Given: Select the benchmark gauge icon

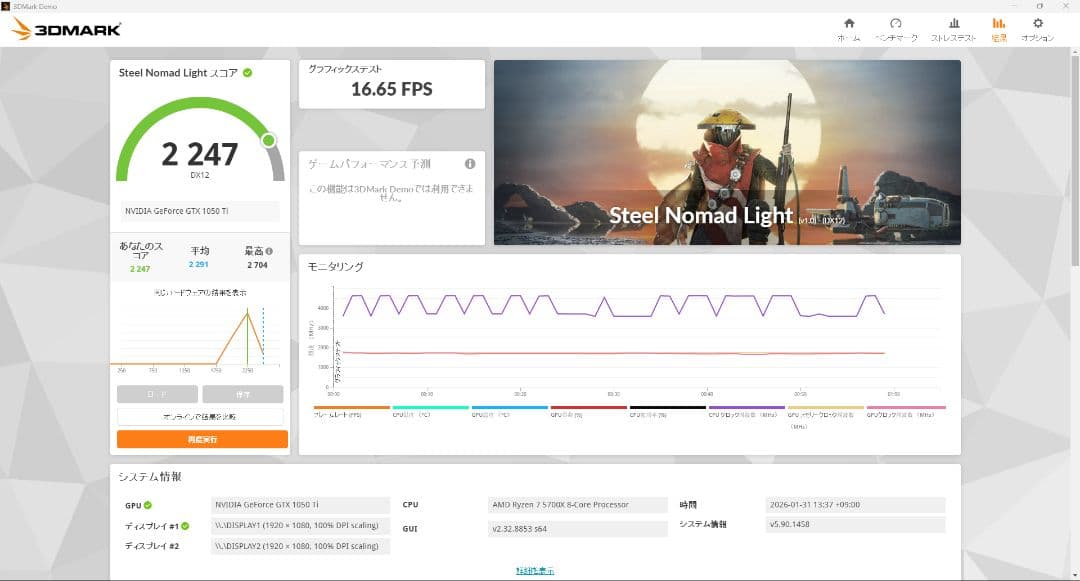Looking at the screenshot, I should click(x=896, y=25).
